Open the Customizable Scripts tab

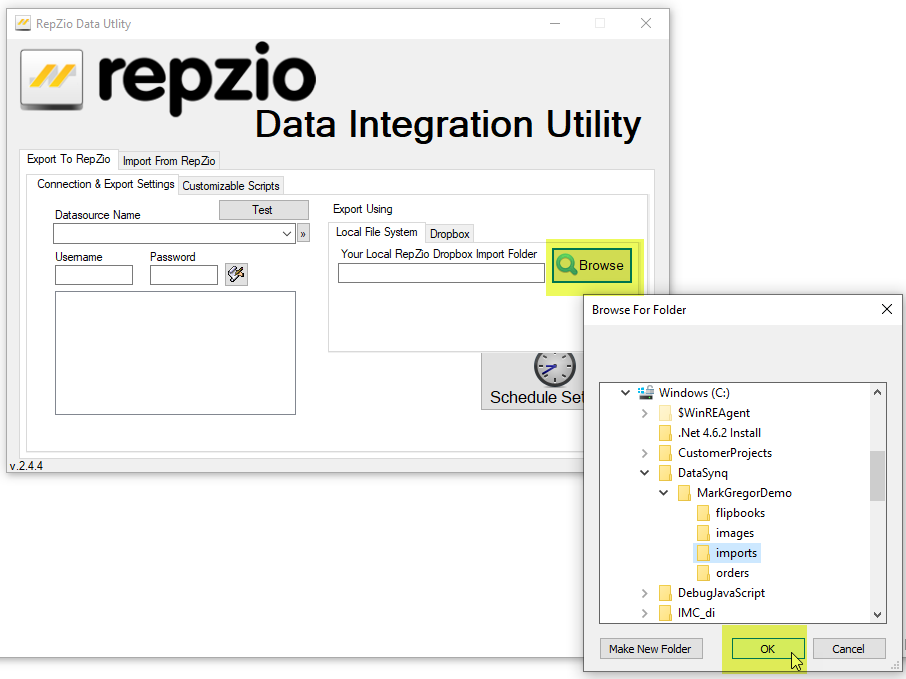231,186
